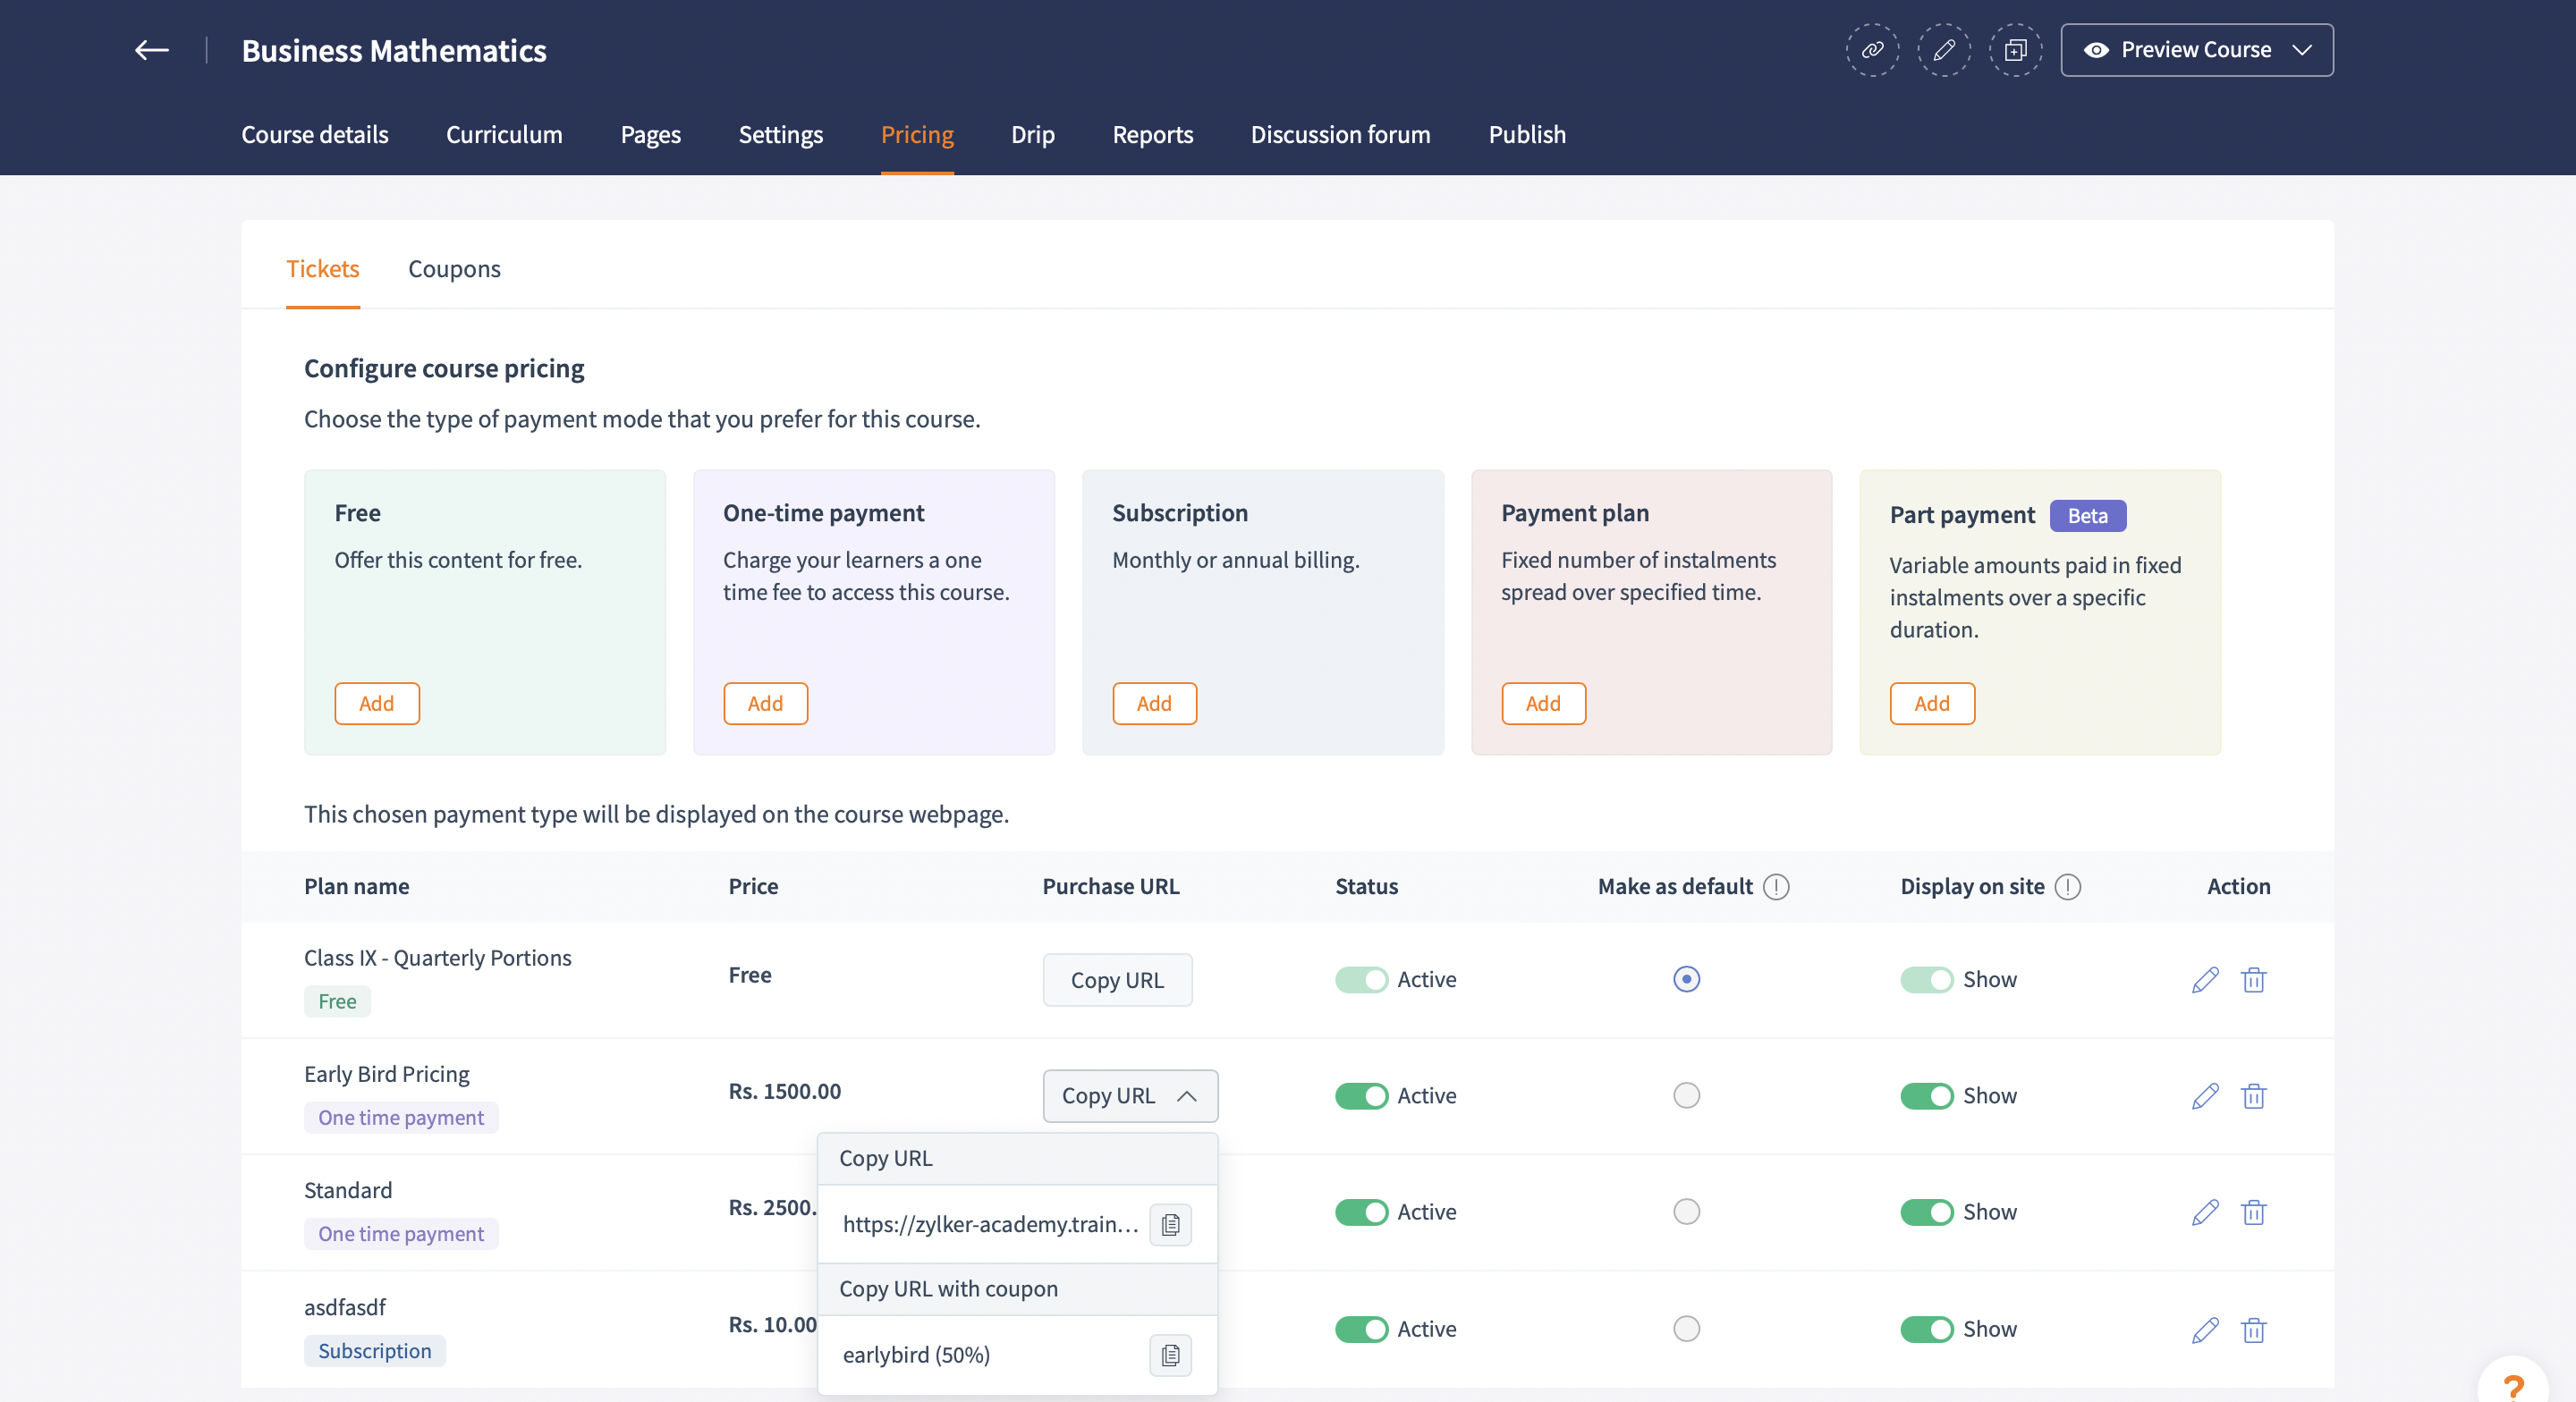The height and width of the screenshot is (1402, 2576).
Task: Select Copy URL with coupon option
Action: 948,1288
